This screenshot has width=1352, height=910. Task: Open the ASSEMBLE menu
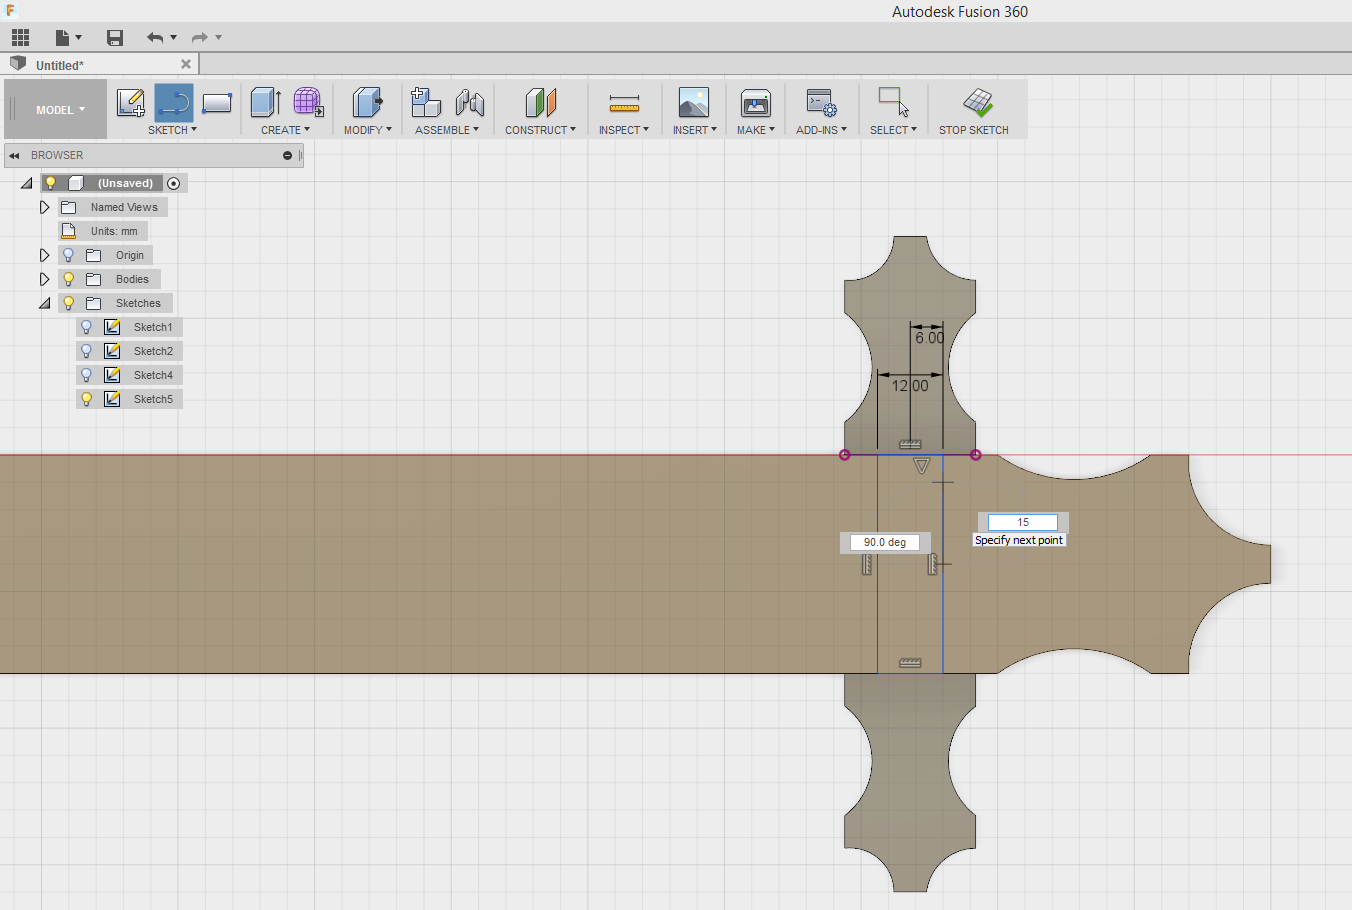[447, 130]
